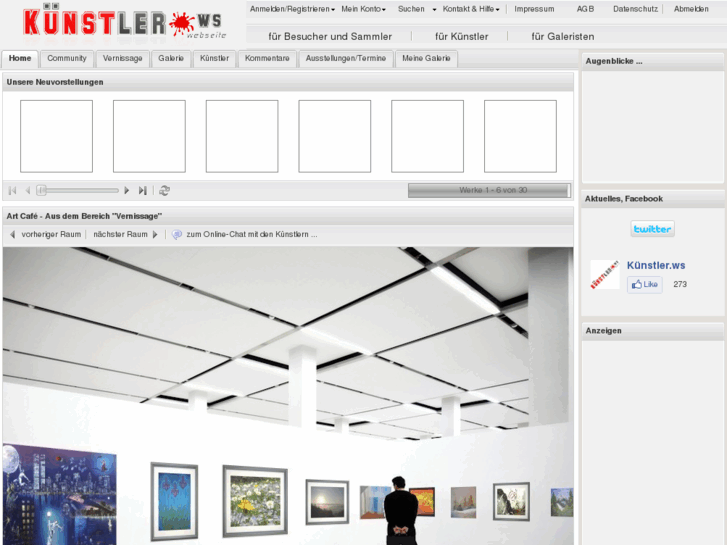
Task: Open Mein Konto dropdown menu
Action: (x=363, y=9)
